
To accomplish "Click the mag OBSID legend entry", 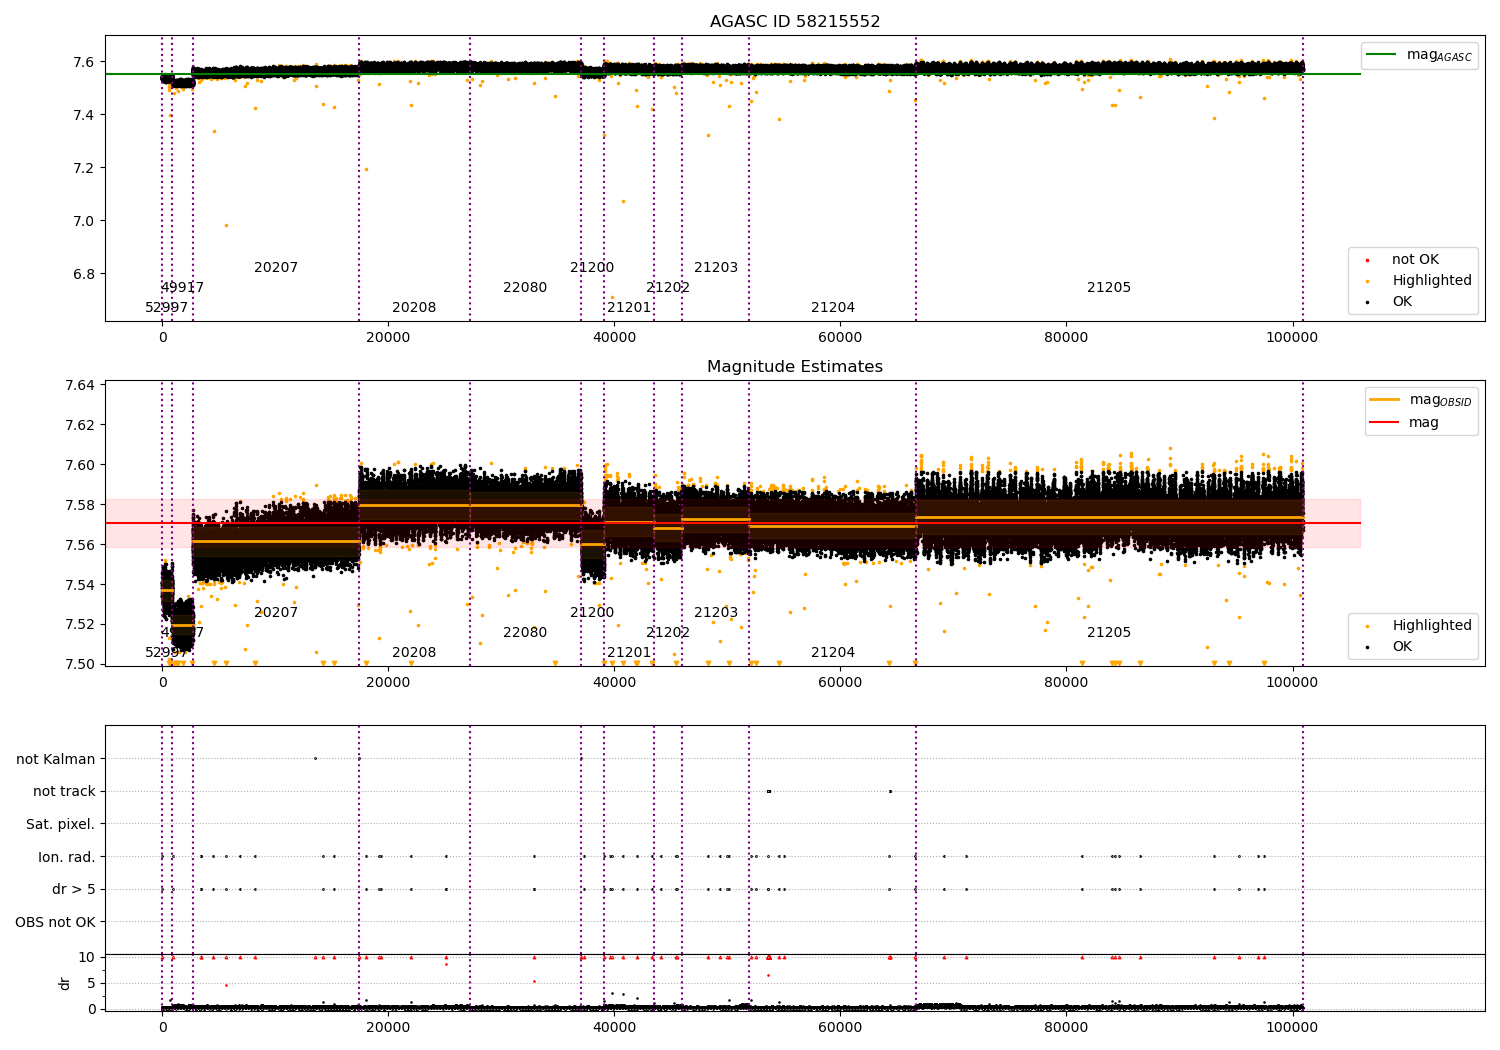I will tap(1440, 400).
